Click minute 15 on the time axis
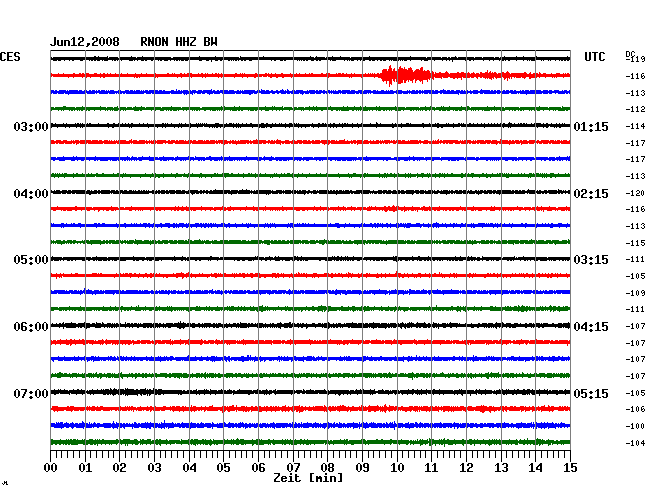650x494 pixels. click(570, 468)
